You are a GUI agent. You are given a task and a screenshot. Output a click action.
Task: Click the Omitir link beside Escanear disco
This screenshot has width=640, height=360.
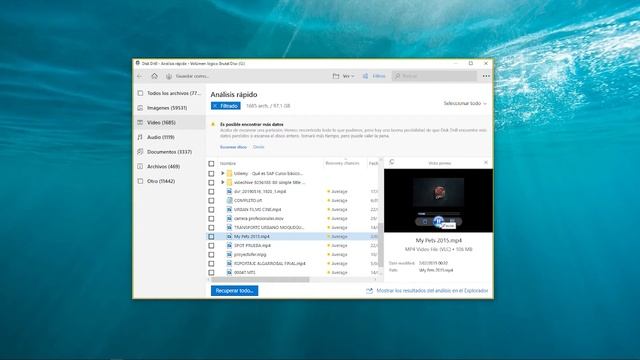(258, 147)
